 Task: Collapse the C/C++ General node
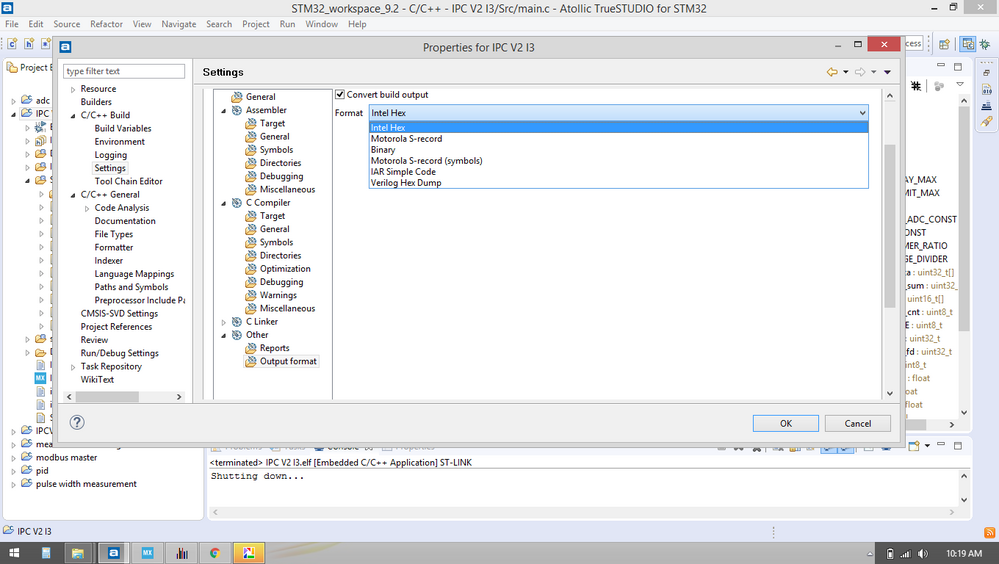(73, 195)
